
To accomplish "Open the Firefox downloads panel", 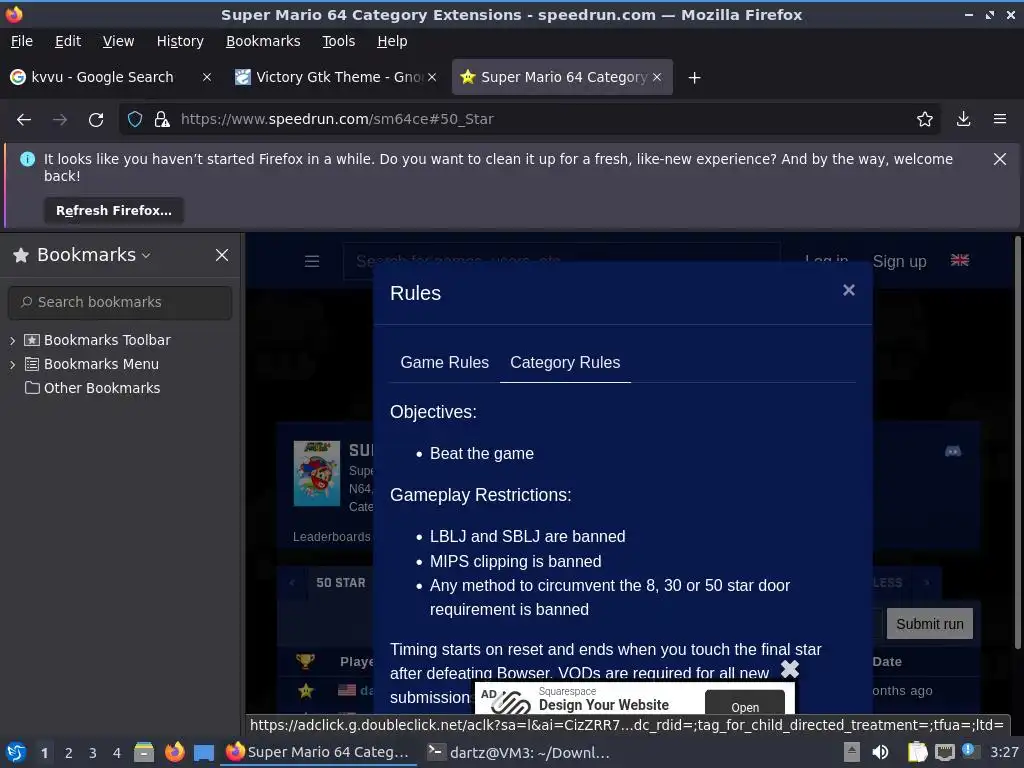I will point(963,119).
